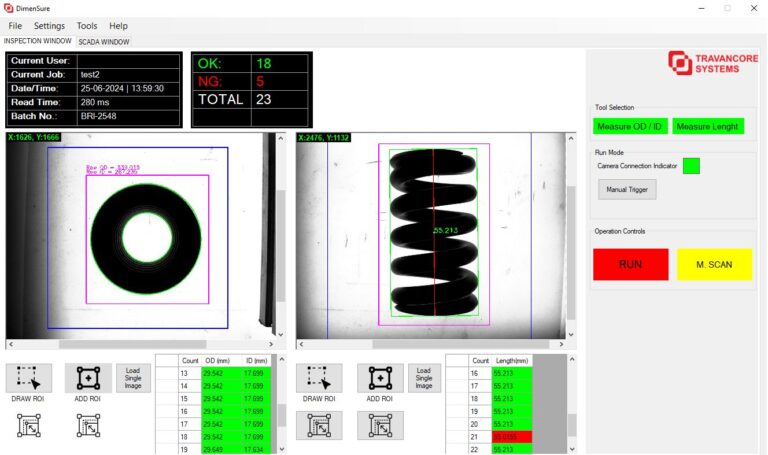Viewport: 768px width, 455px height.
Task: Click Load Single Image for spring view
Action: 424,378
